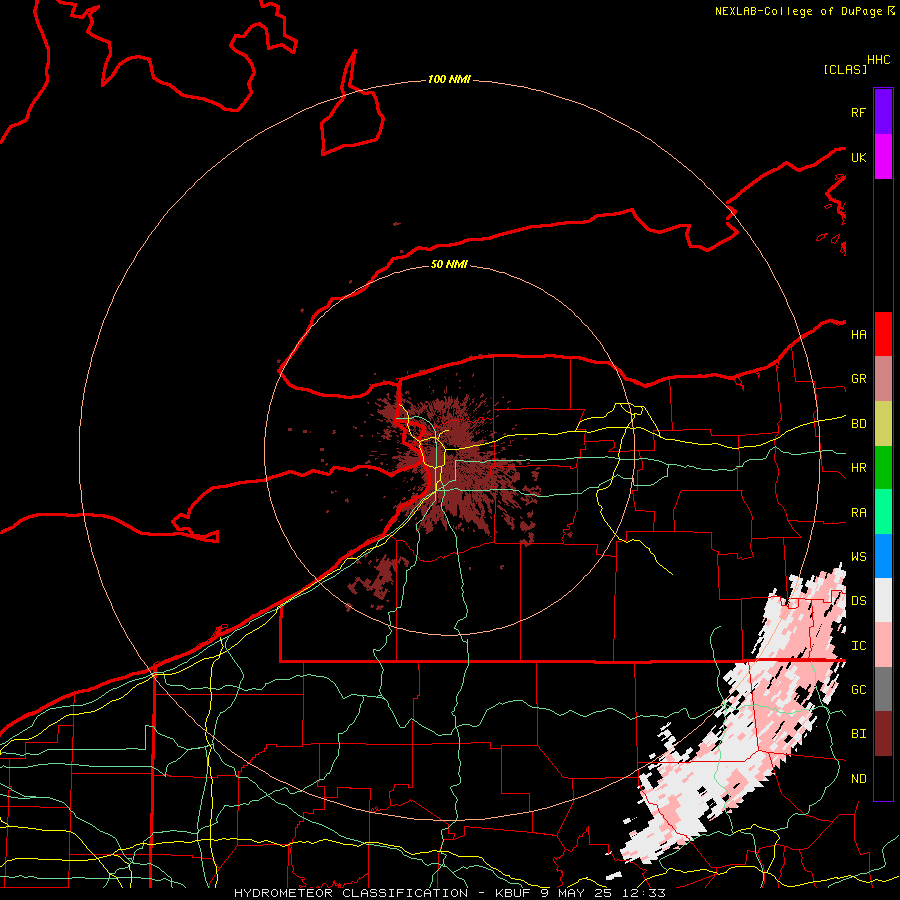Click the 'HYDROMETEOR CLASSIFICATION' title text
This screenshot has height=900, width=900.
[x=351, y=893]
